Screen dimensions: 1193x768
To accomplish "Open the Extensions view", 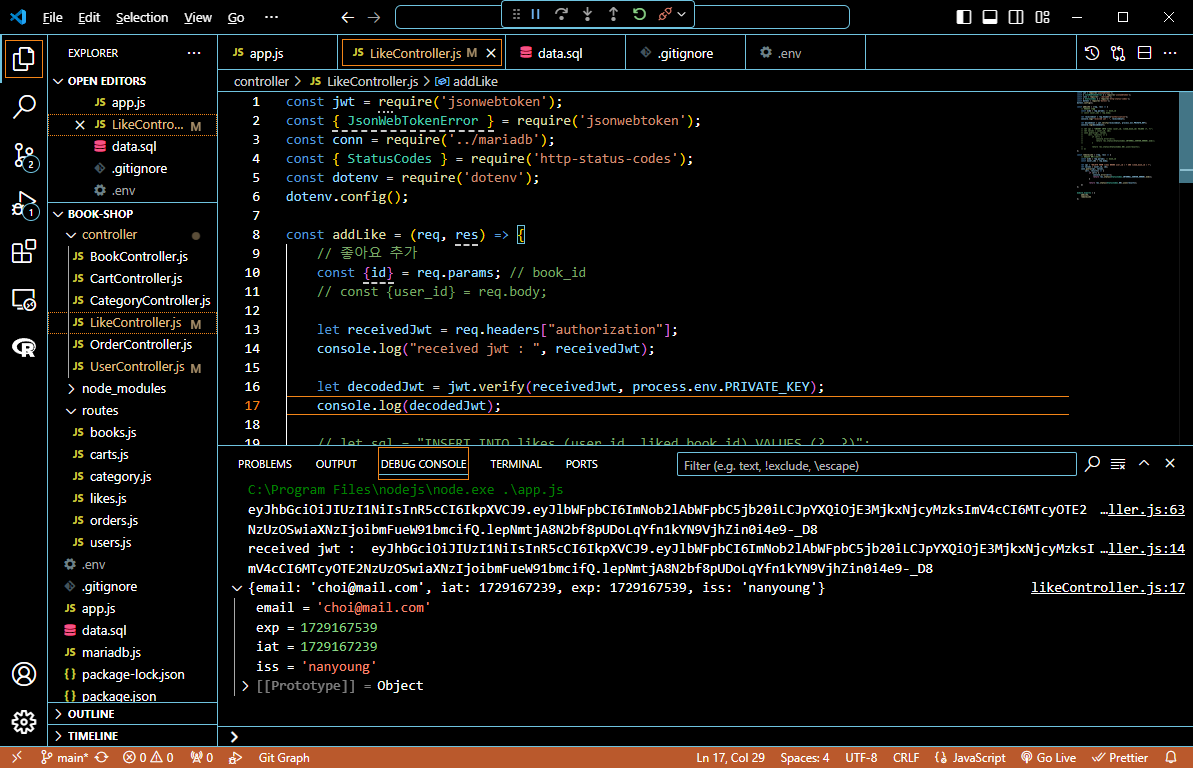I will click(x=24, y=251).
